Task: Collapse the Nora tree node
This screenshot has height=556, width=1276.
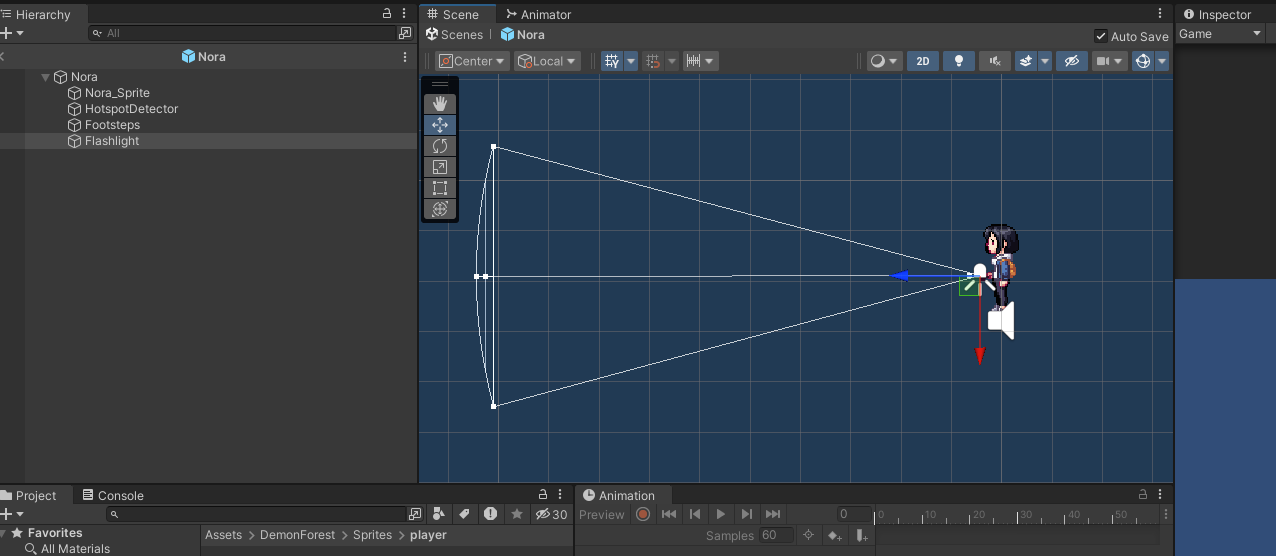Action: click(45, 77)
